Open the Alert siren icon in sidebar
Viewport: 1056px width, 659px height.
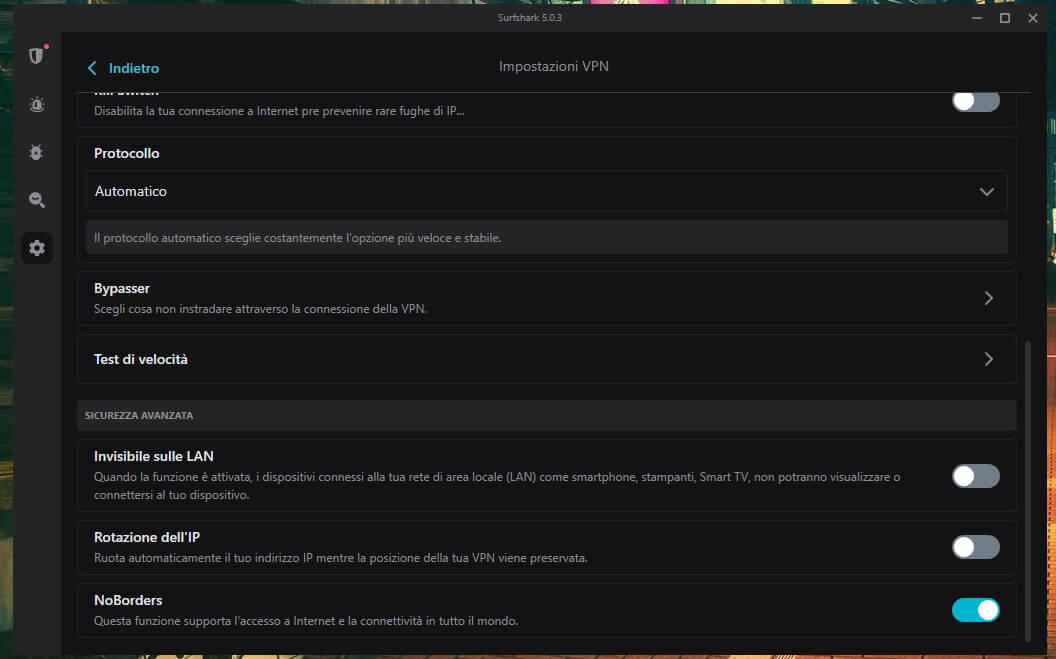[x=37, y=104]
